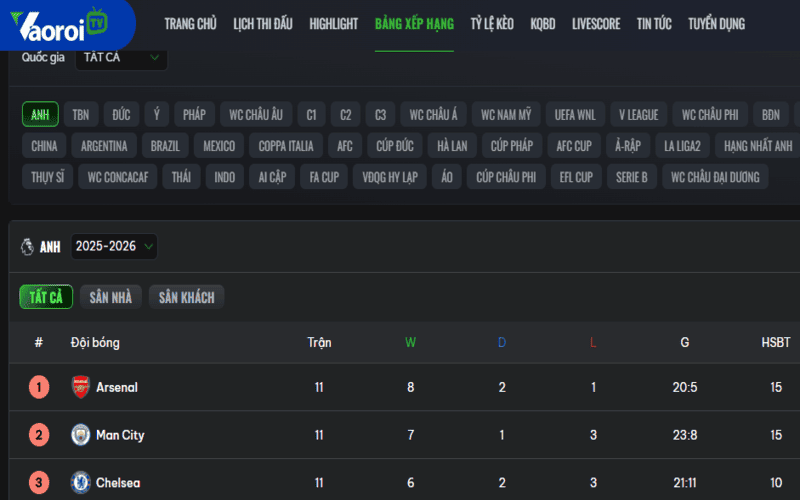This screenshot has width=800, height=500.
Task: Switch standings to SÂN NHÀ
Action: [110, 297]
